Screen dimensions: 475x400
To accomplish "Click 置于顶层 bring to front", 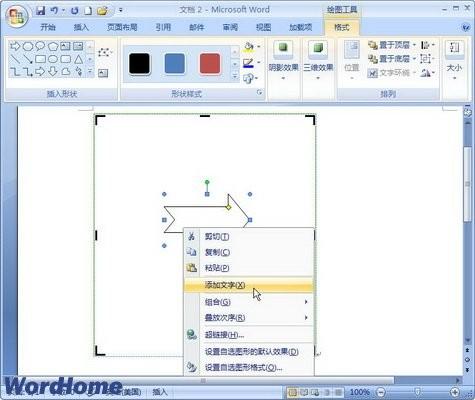I will pyautogui.click(x=392, y=45).
